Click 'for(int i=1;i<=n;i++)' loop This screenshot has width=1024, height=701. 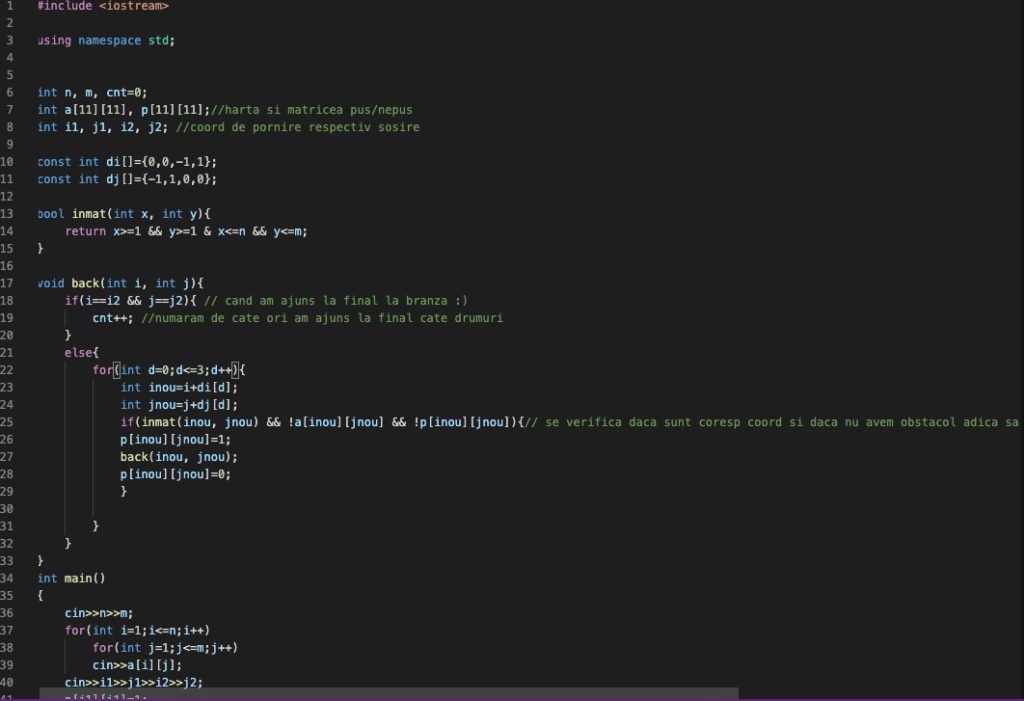pyautogui.click(x=137, y=630)
